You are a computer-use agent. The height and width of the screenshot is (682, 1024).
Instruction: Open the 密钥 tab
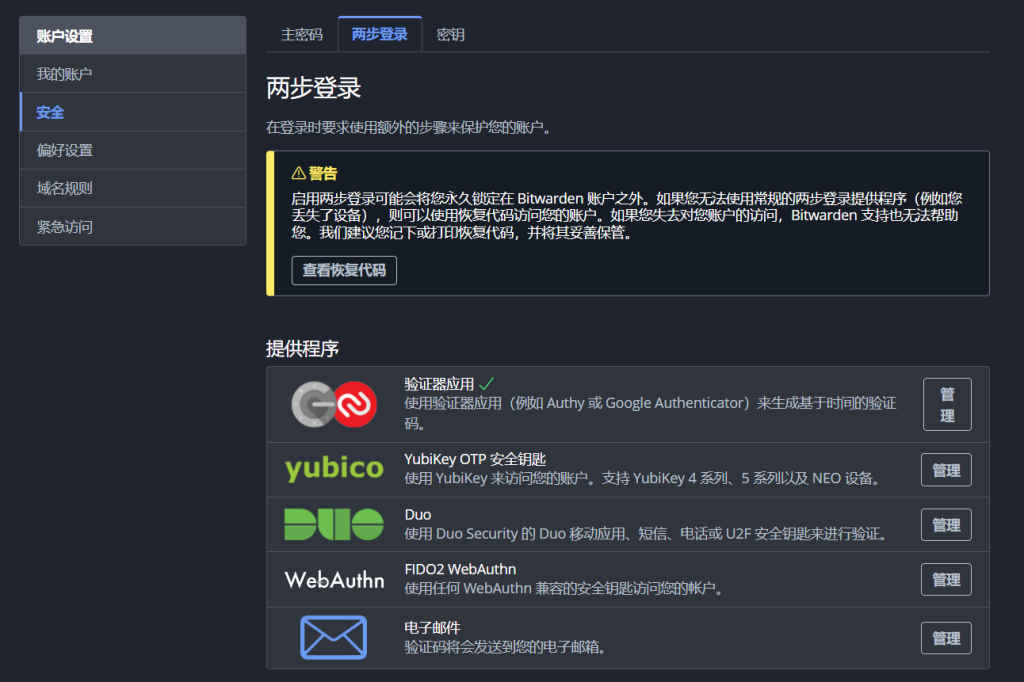449,33
